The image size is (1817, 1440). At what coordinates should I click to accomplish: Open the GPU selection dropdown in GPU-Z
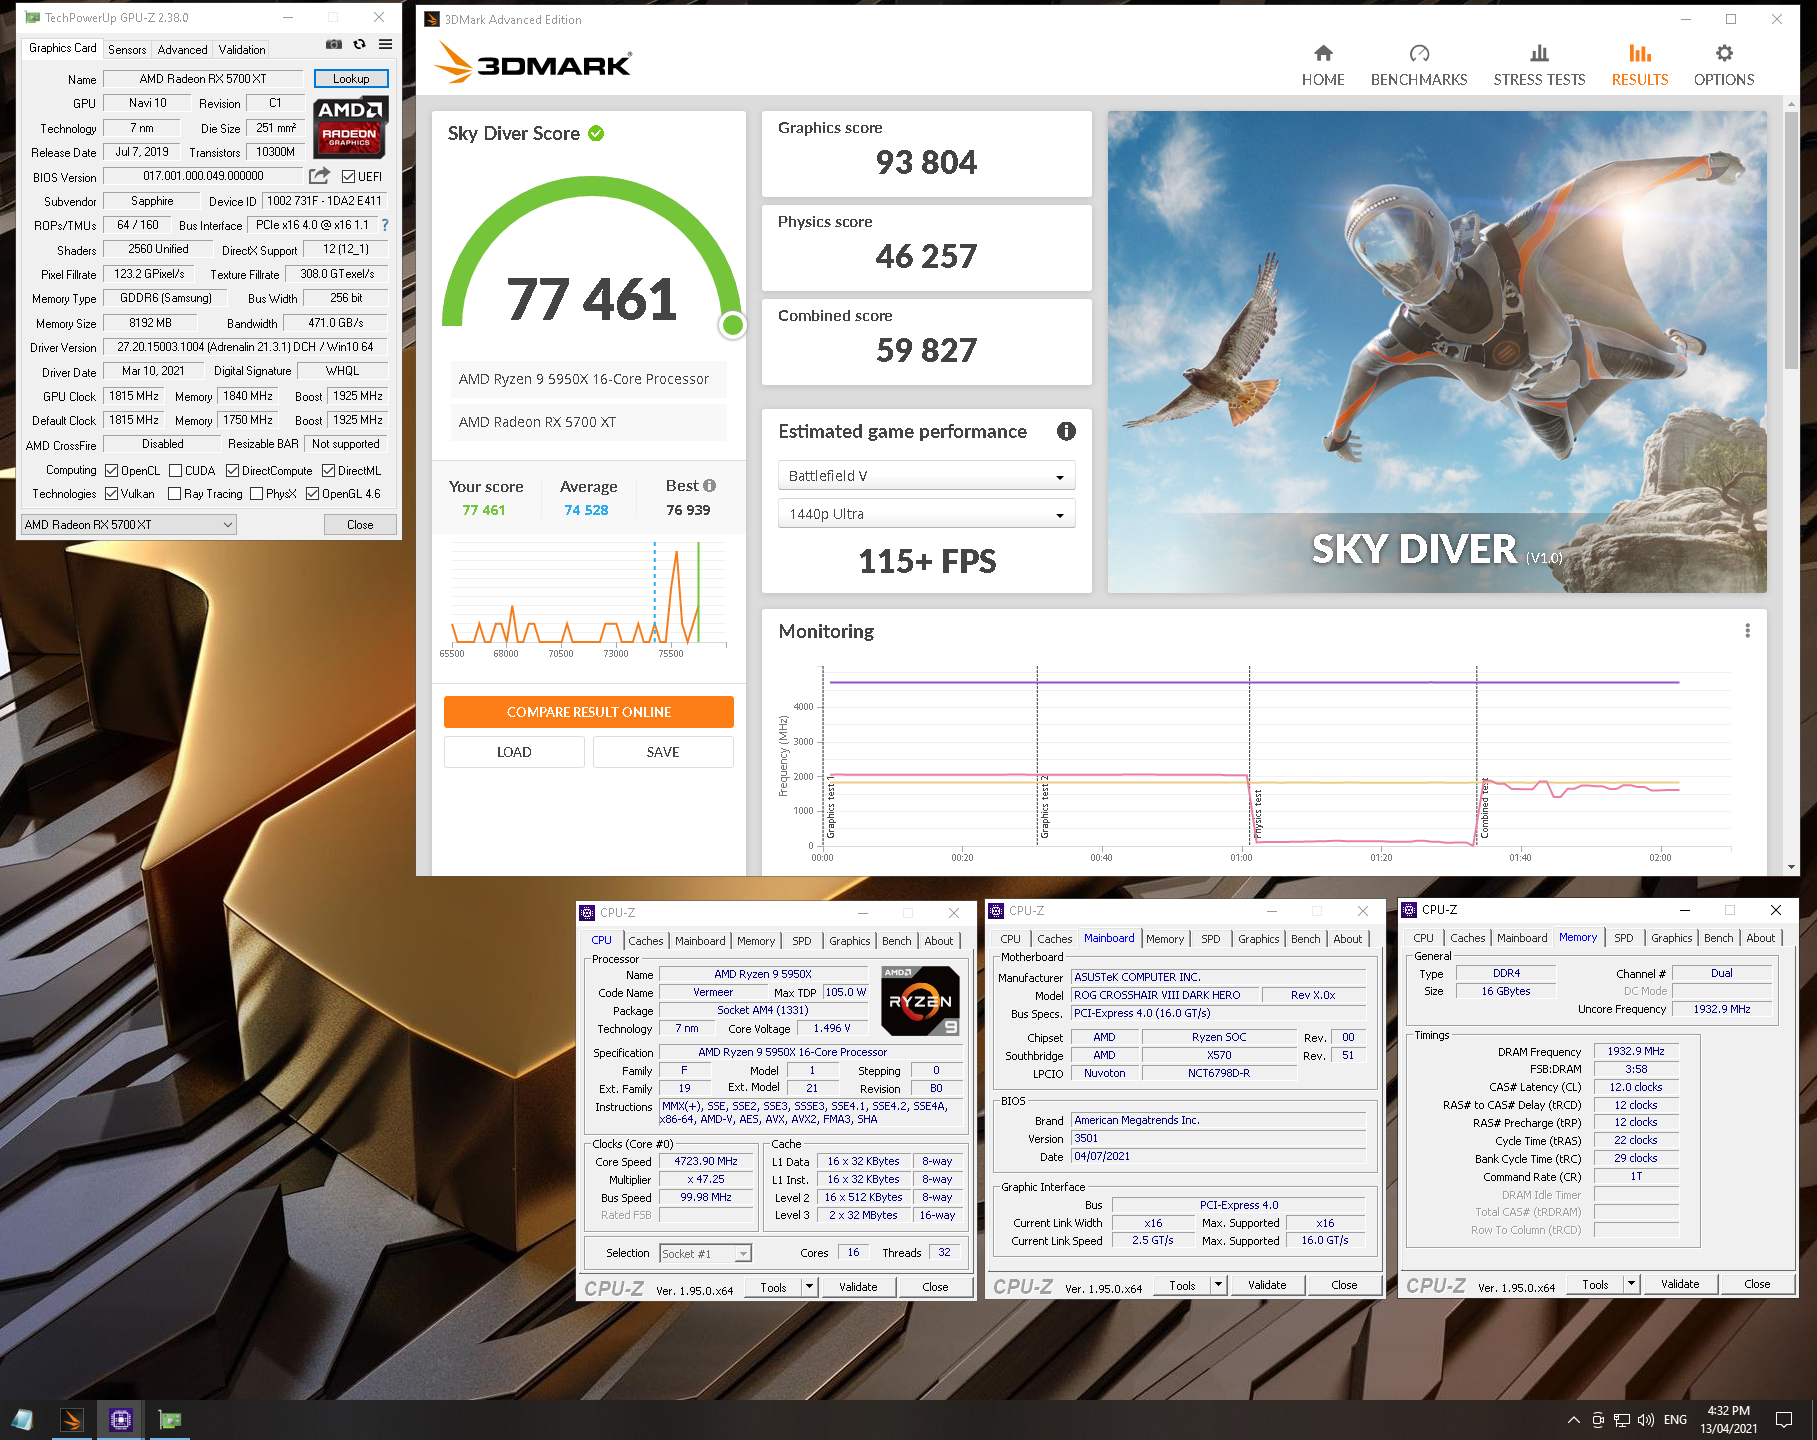click(129, 525)
